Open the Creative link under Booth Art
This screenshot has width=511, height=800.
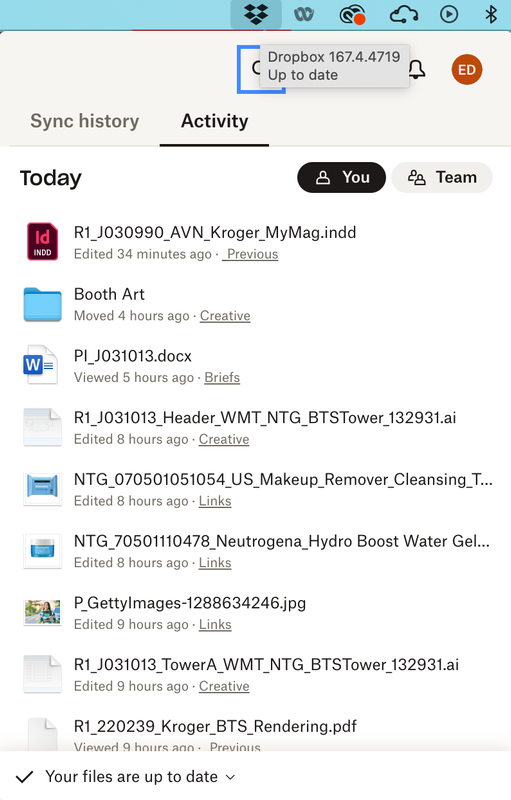point(225,316)
